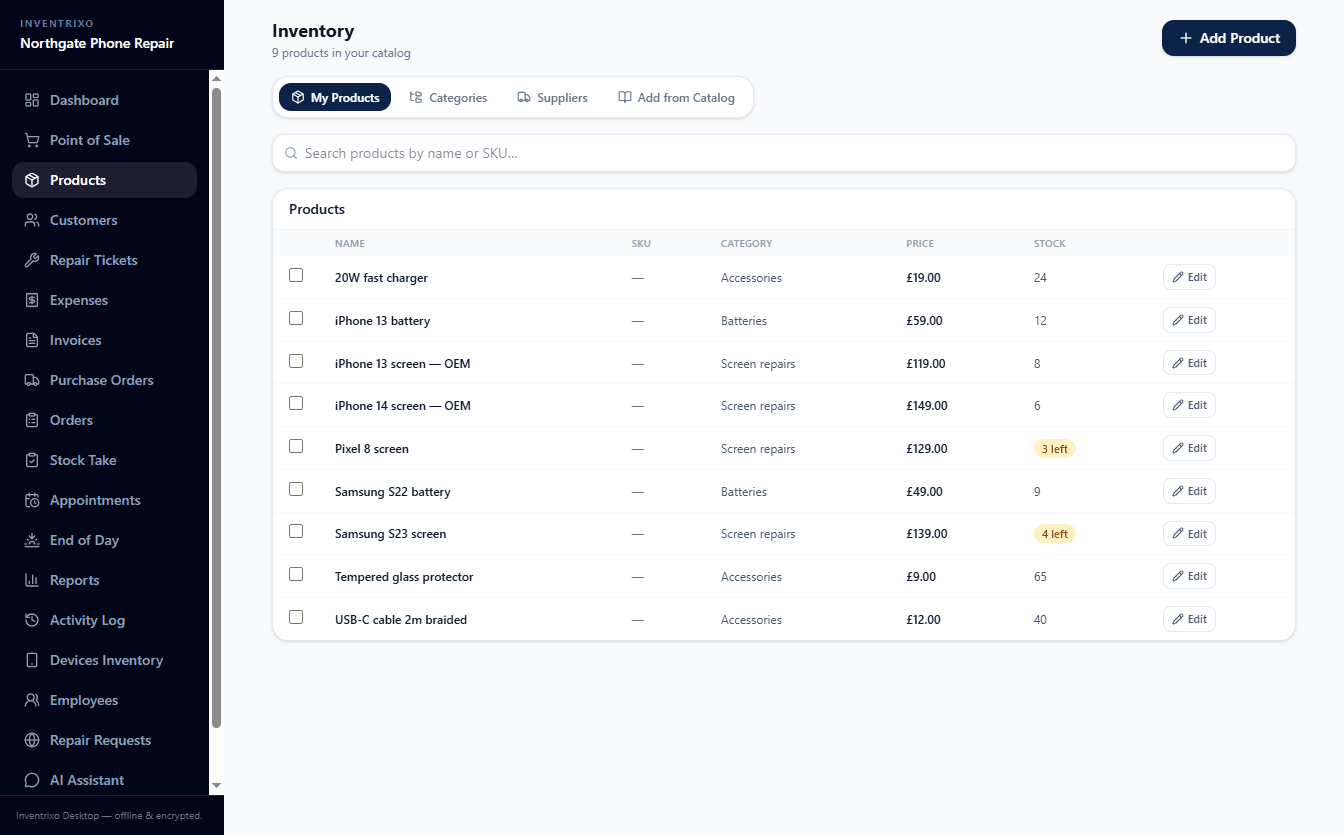Click the Stock Take clipboard icon
The height and width of the screenshot is (835, 1344).
32,460
